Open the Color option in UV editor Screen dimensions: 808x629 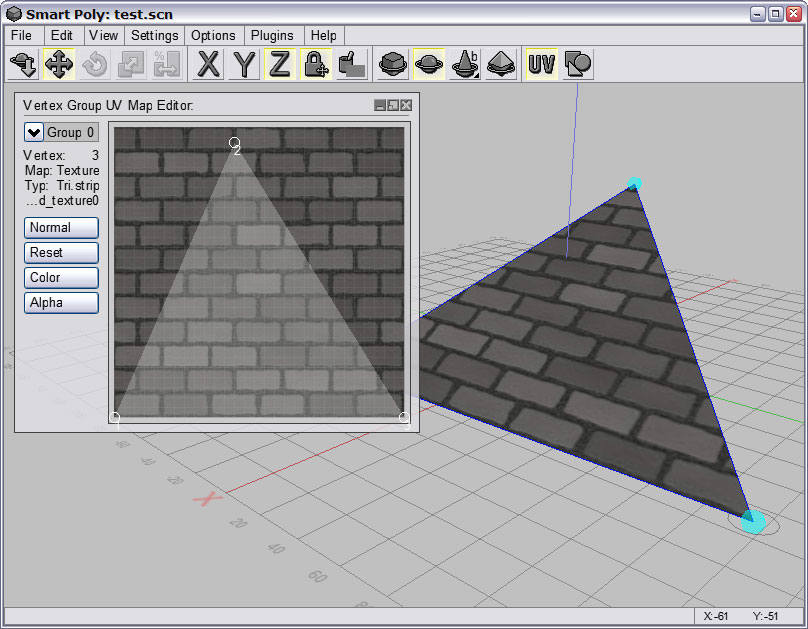(61, 278)
